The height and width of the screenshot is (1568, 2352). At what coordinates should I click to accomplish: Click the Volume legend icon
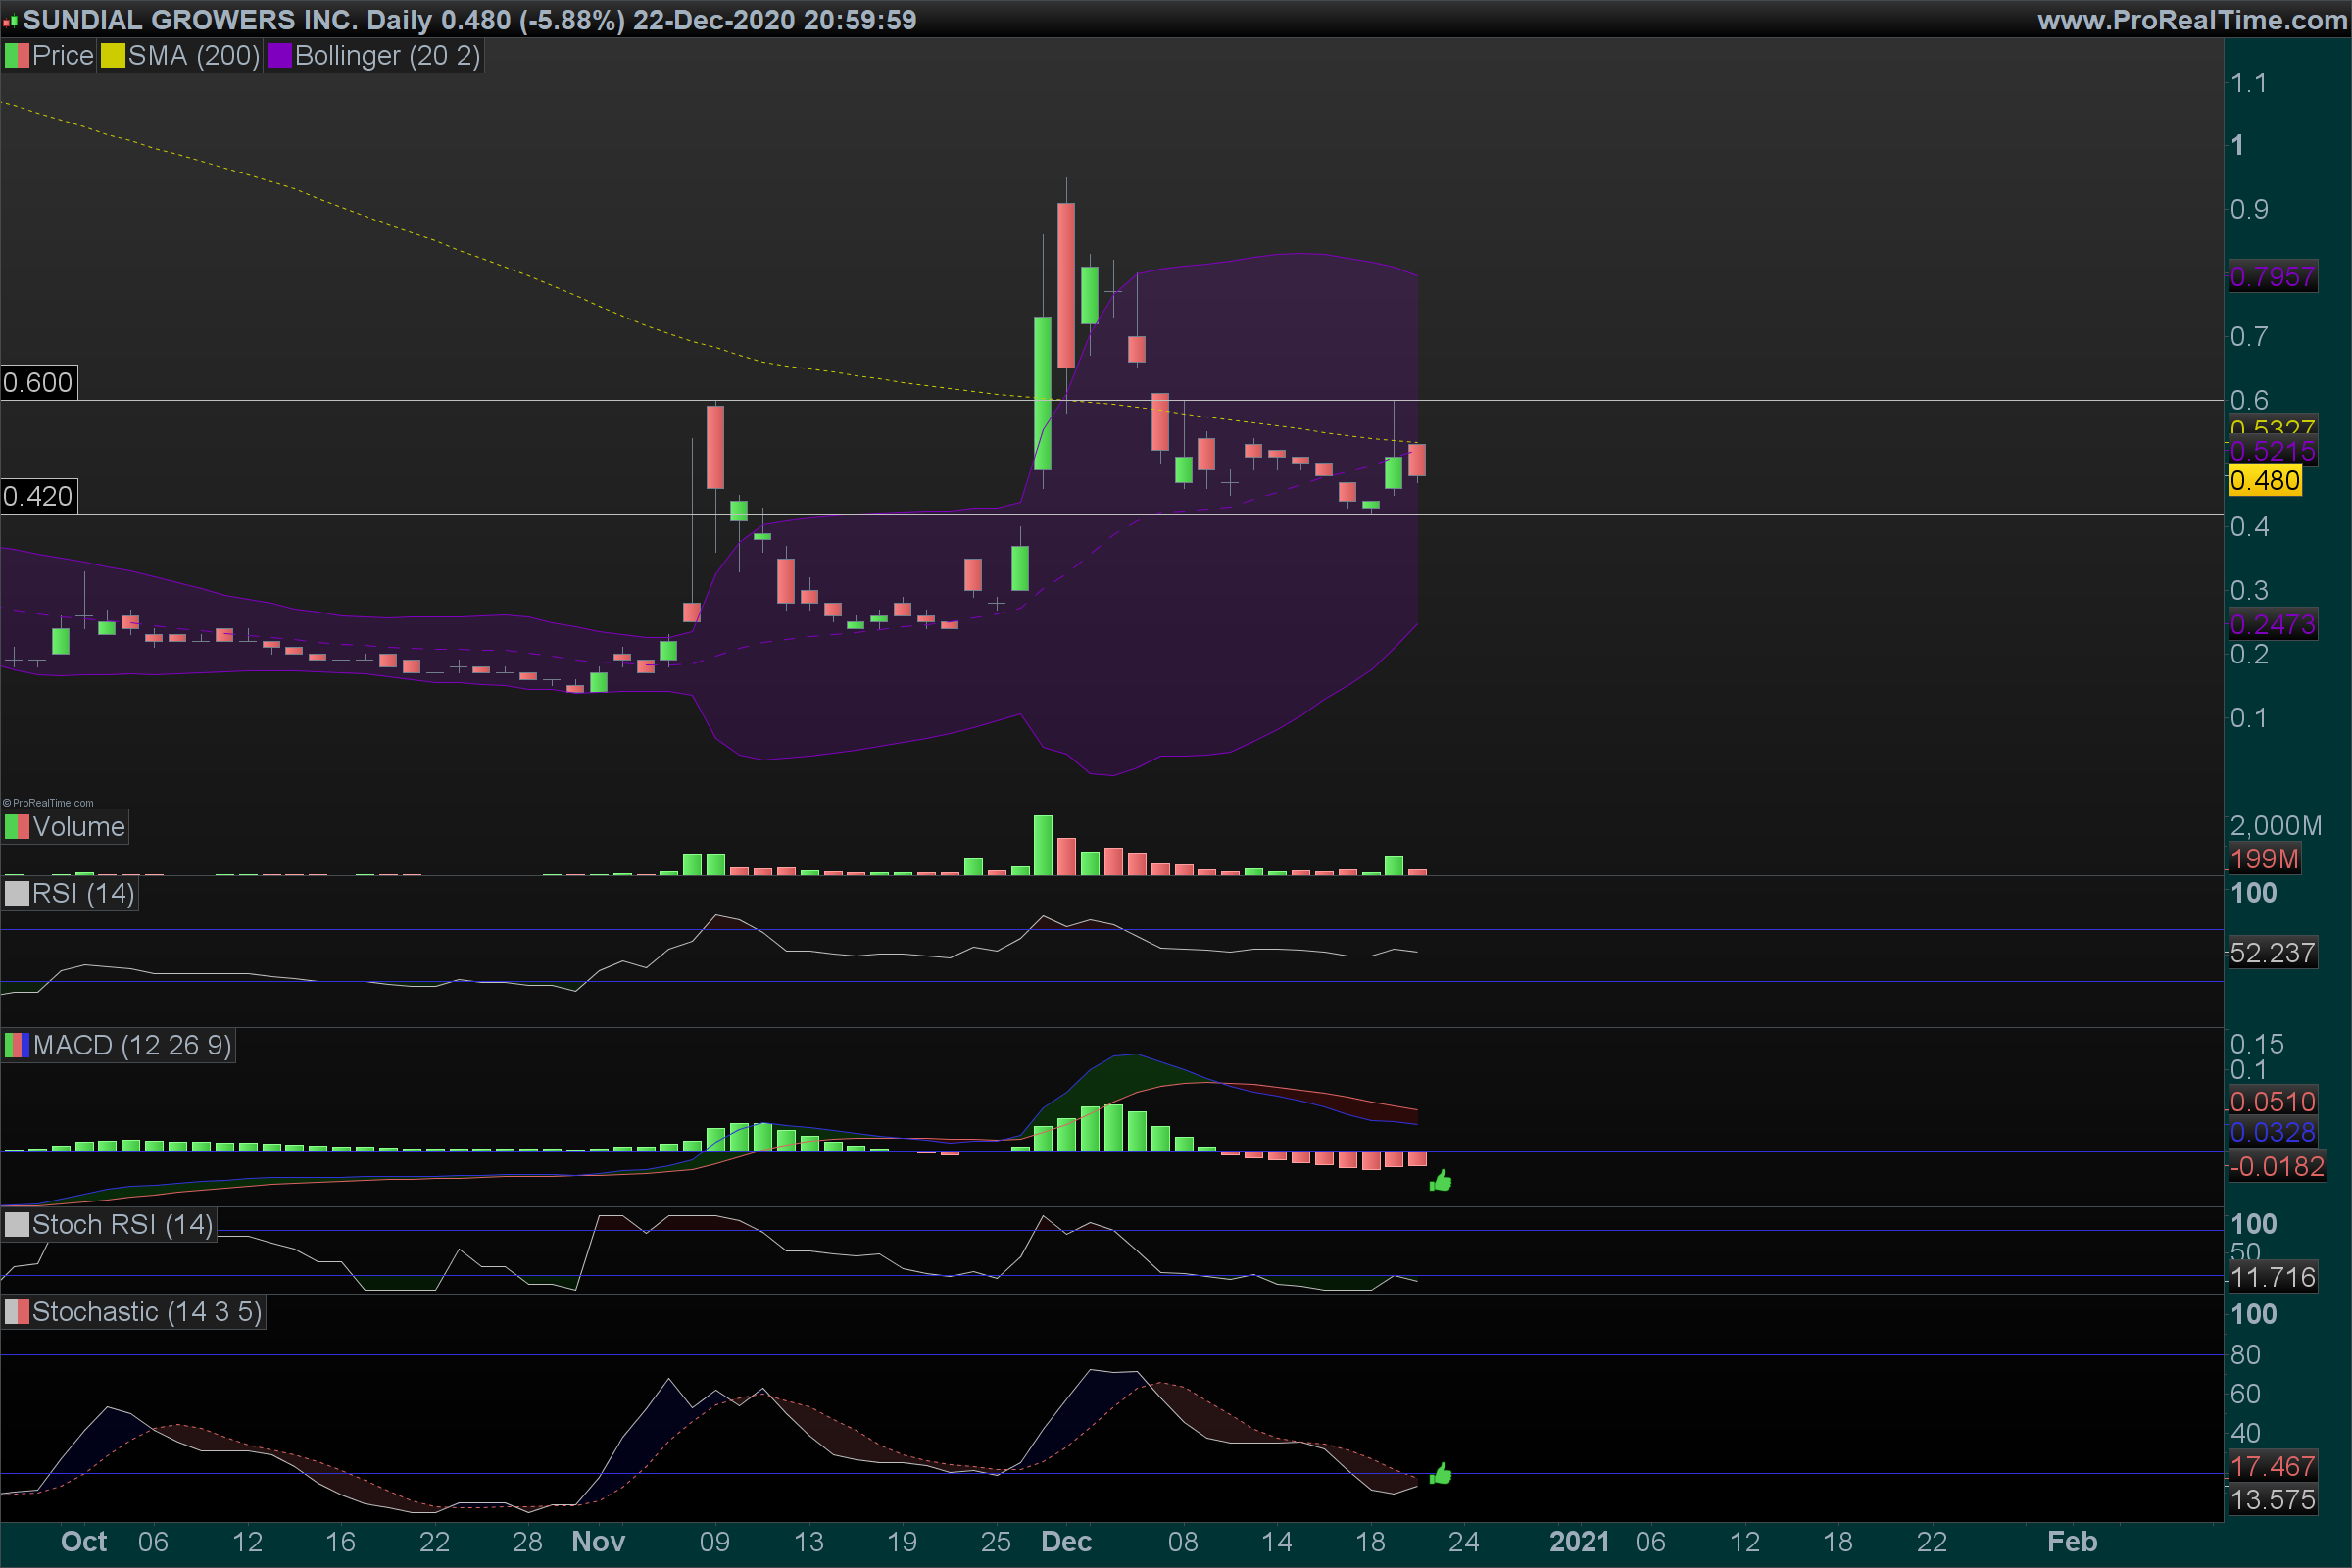(17, 827)
